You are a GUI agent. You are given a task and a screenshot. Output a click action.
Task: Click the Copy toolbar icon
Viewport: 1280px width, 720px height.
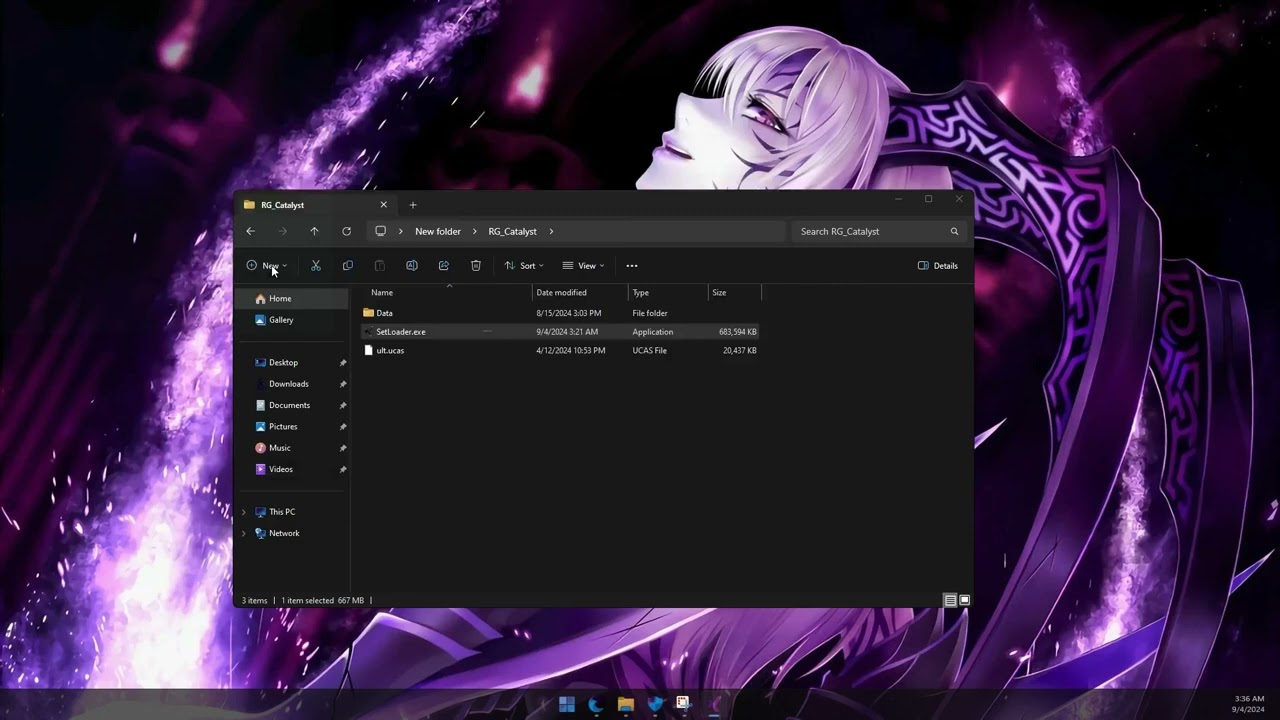pyautogui.click(x=348, y=266)
